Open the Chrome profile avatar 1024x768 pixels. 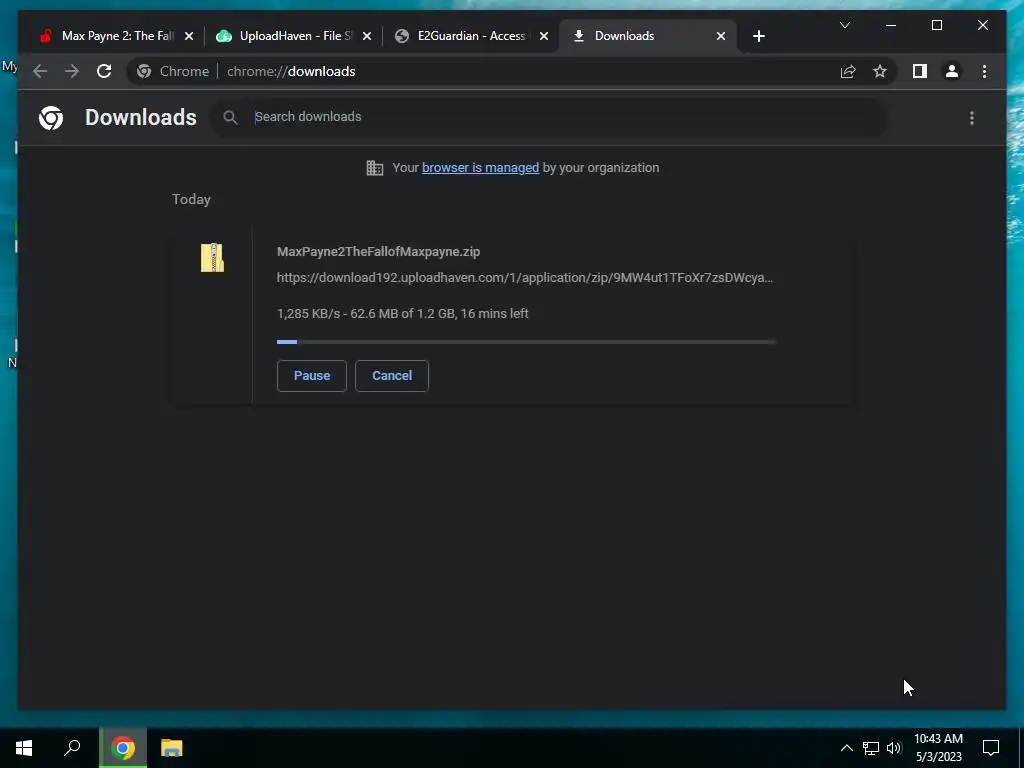(952, 71)
